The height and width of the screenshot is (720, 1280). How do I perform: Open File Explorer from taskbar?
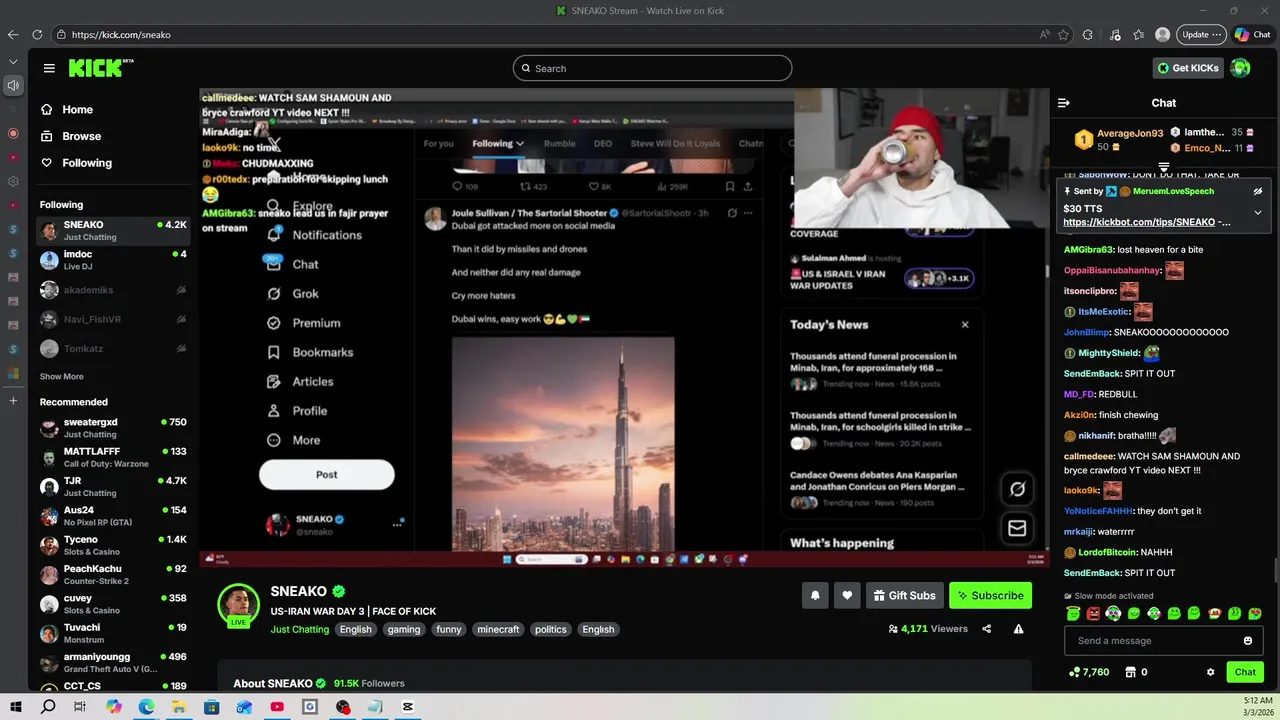178,707
